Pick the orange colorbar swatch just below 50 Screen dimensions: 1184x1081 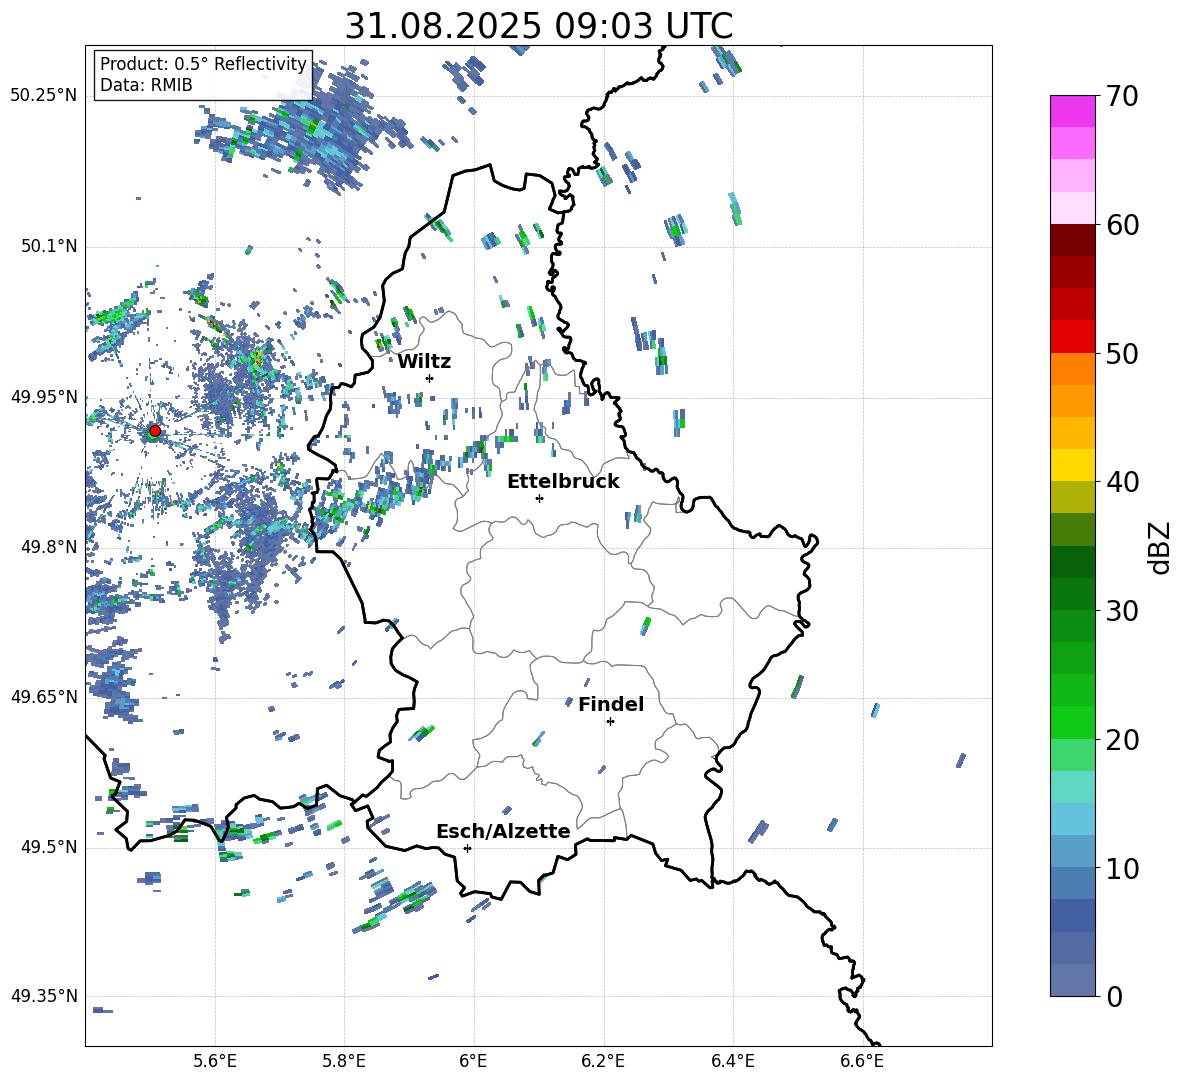(x=1073, y=368)
